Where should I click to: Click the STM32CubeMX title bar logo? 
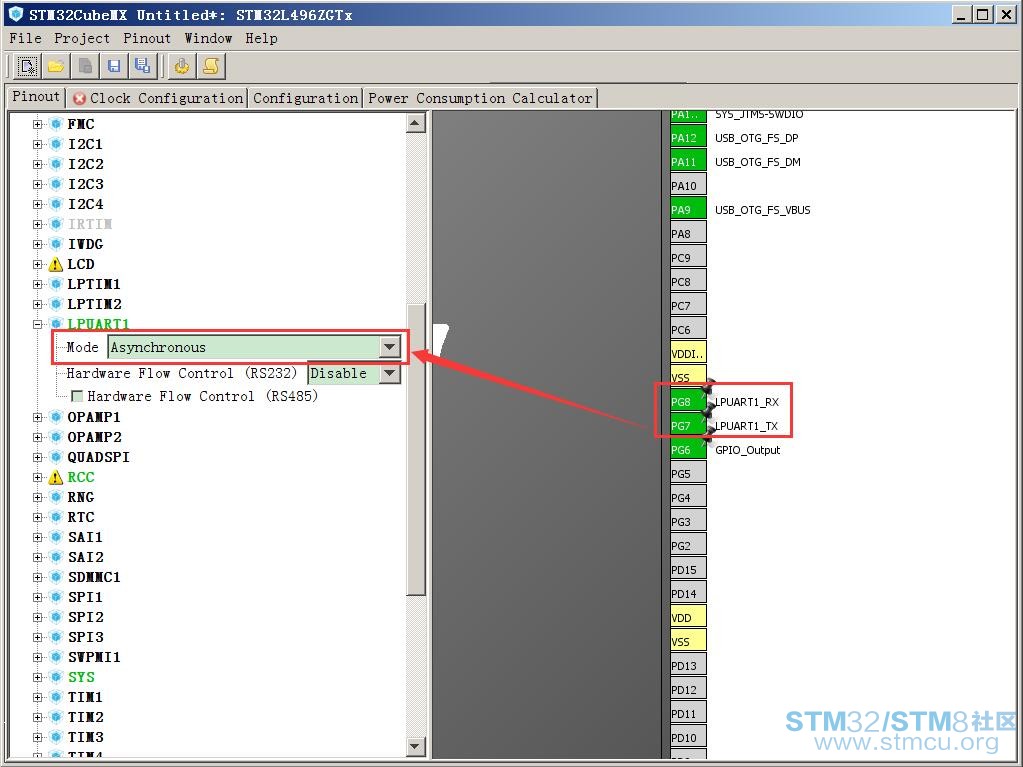click(16, 14)
